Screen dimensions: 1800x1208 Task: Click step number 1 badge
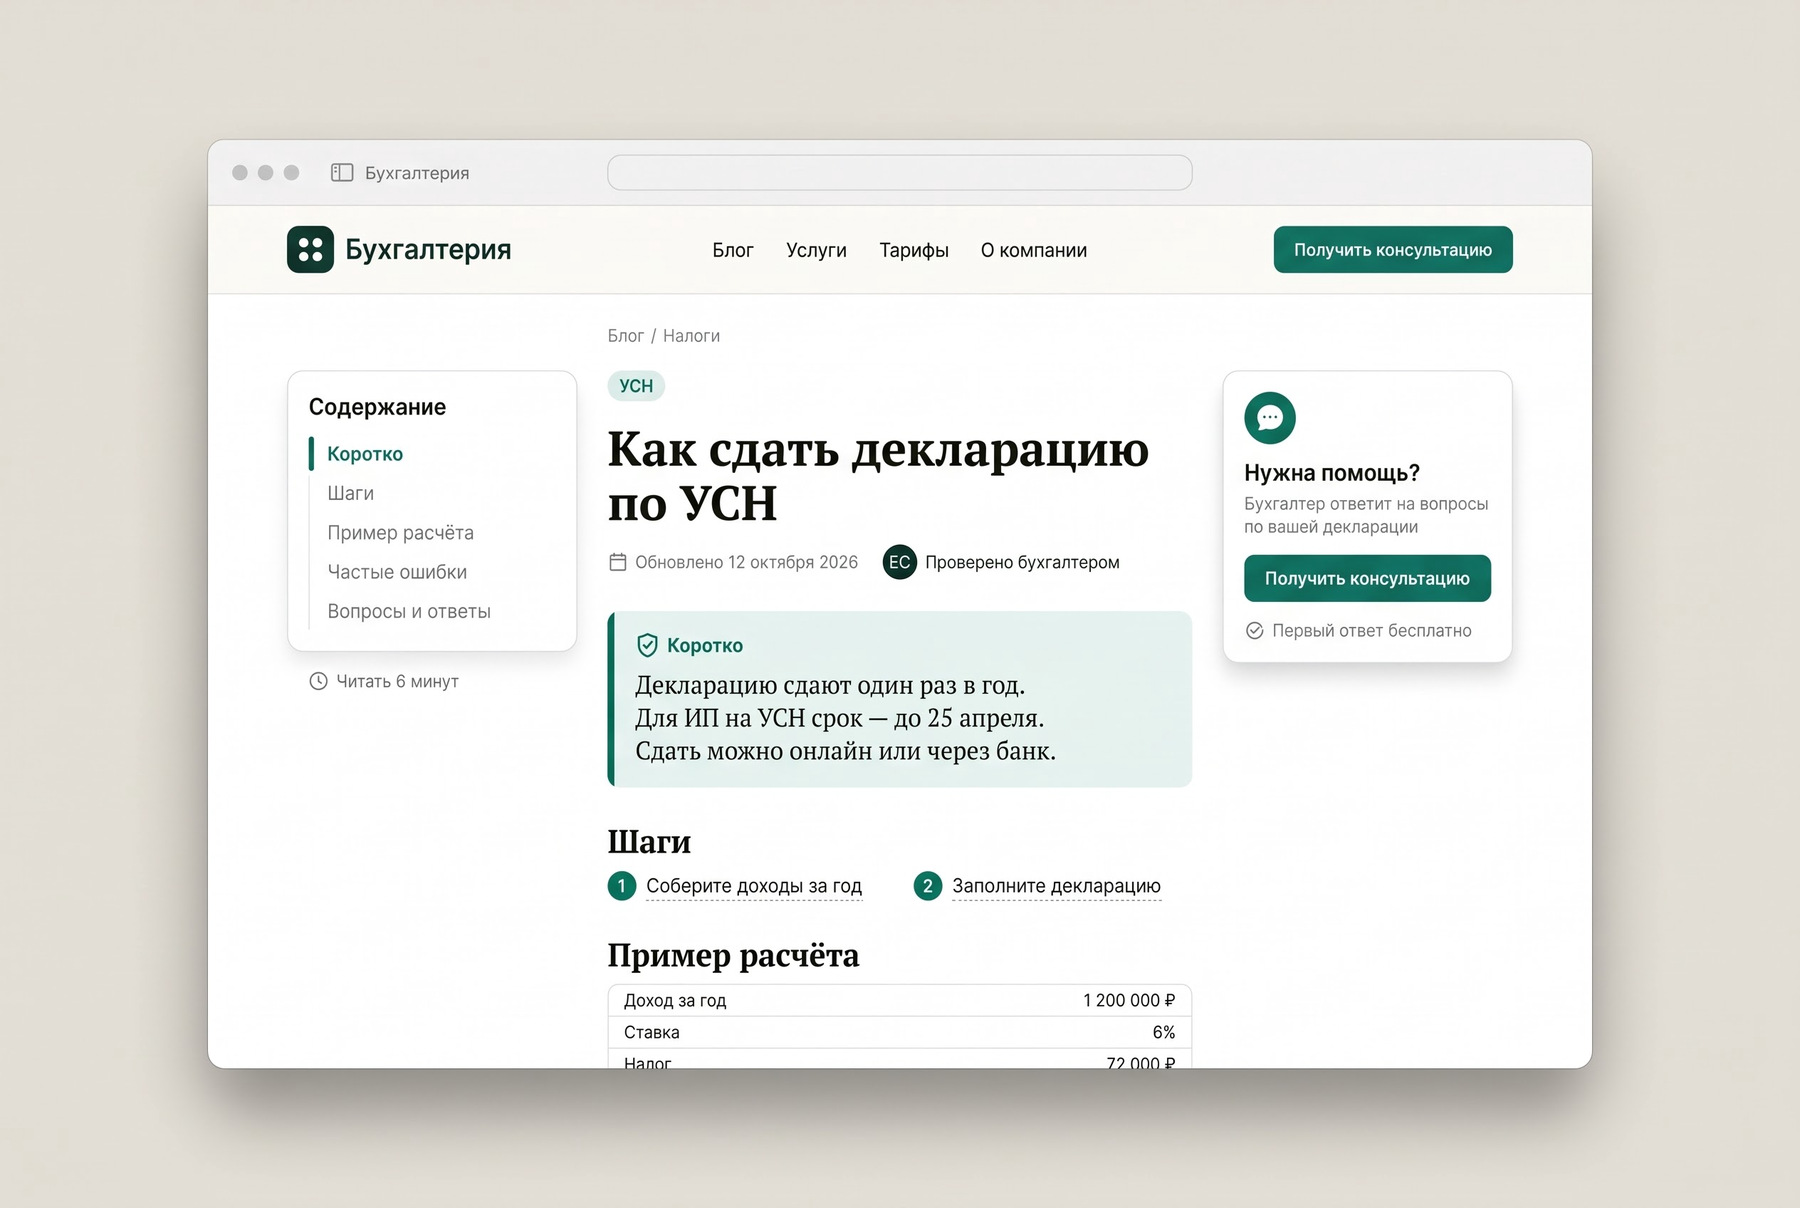(622, 886)
